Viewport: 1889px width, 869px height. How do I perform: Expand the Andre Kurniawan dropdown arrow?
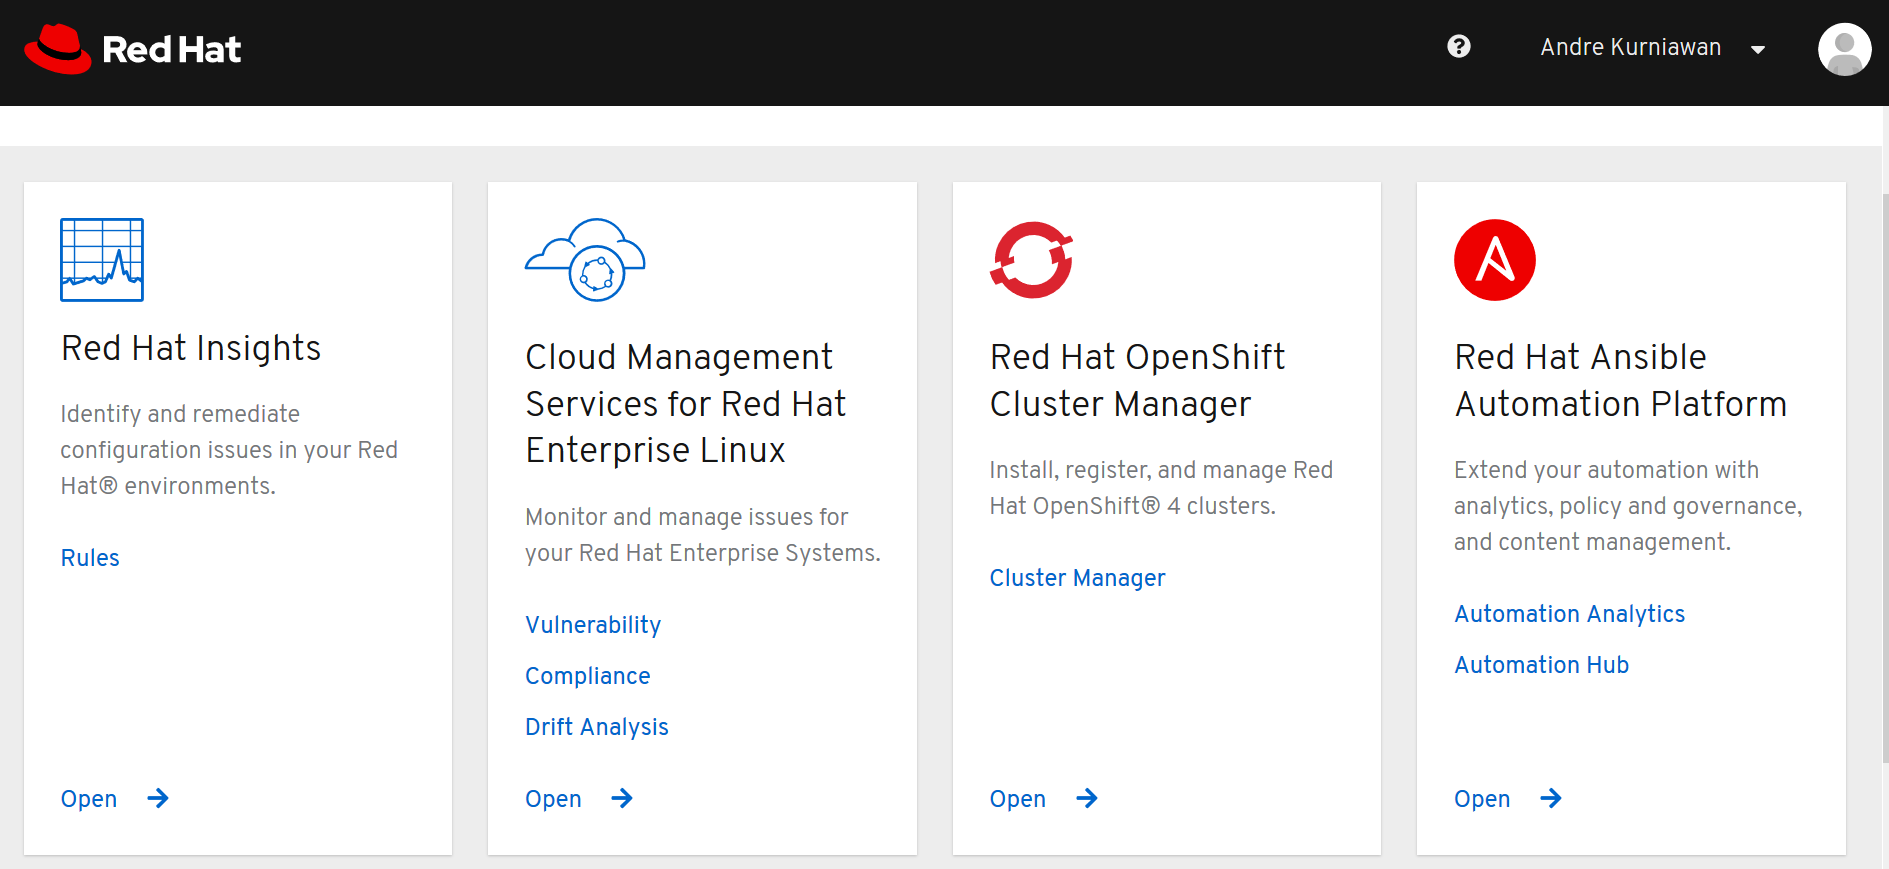click(1758, 49)
